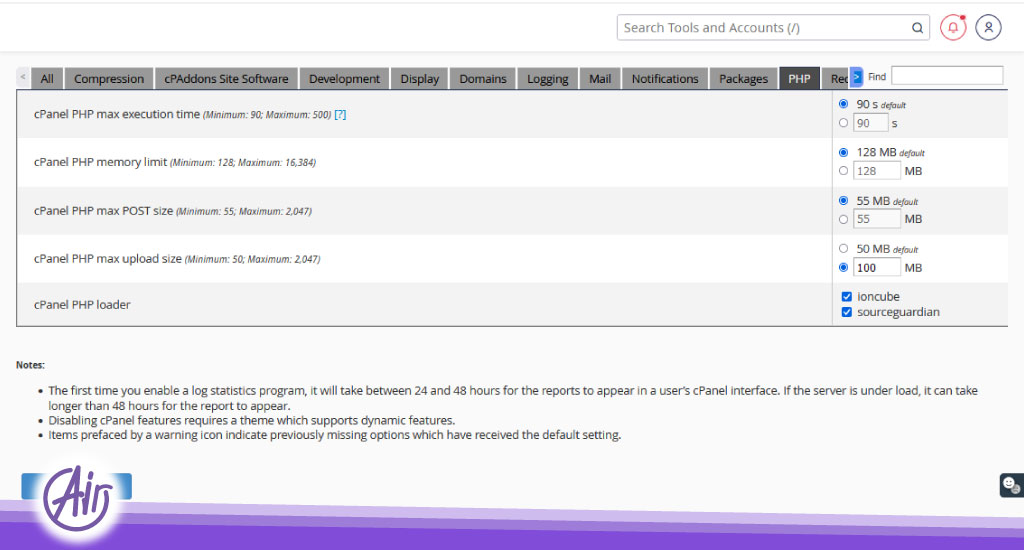Click the memory limit MB input
The width and height of the screenshot is (1024, 550).
click(x=876, y=171)
